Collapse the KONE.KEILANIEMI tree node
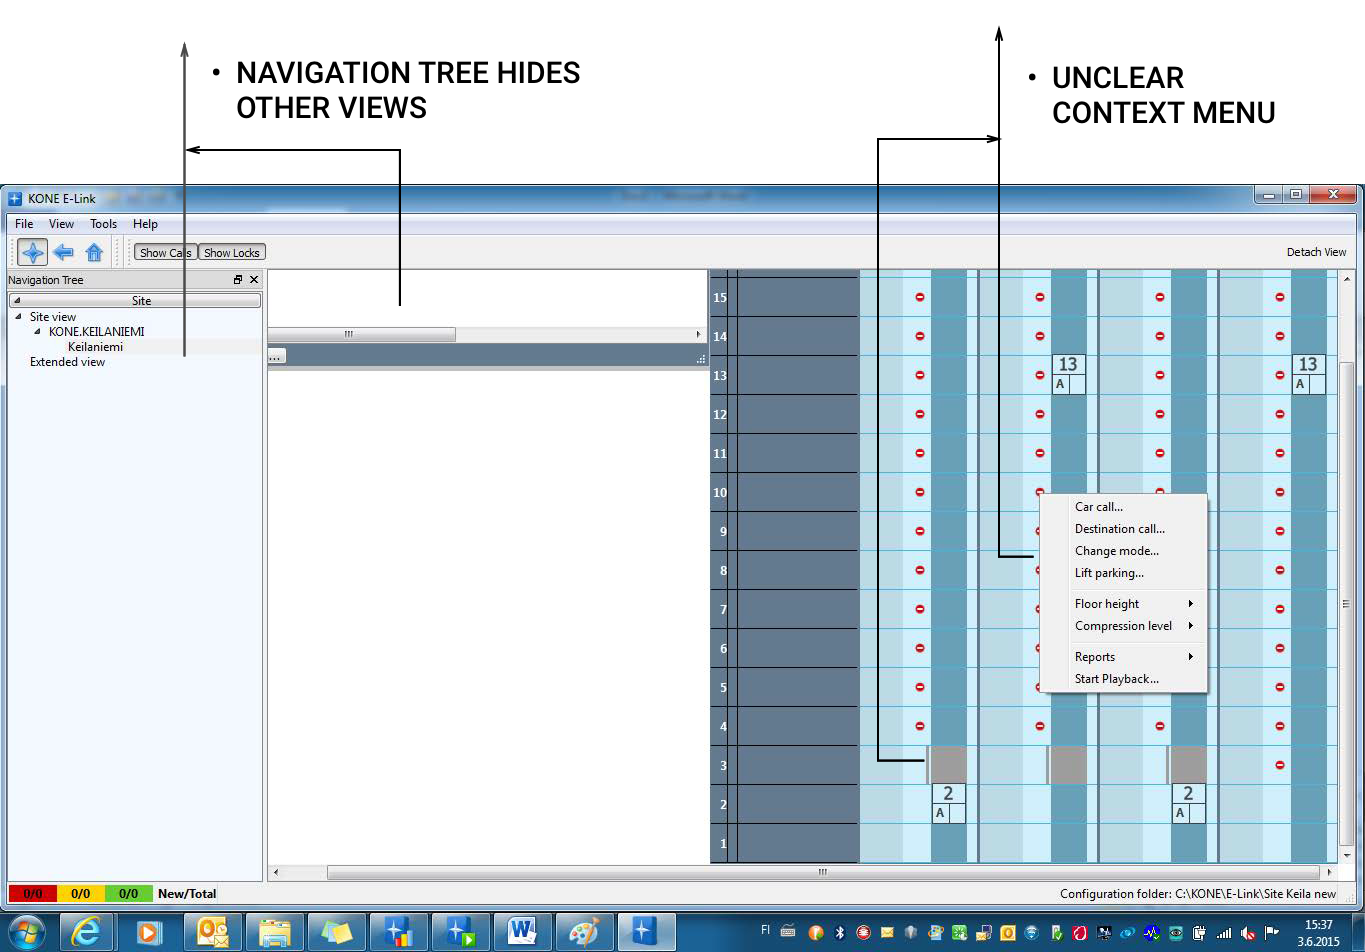 coord(38,332)
